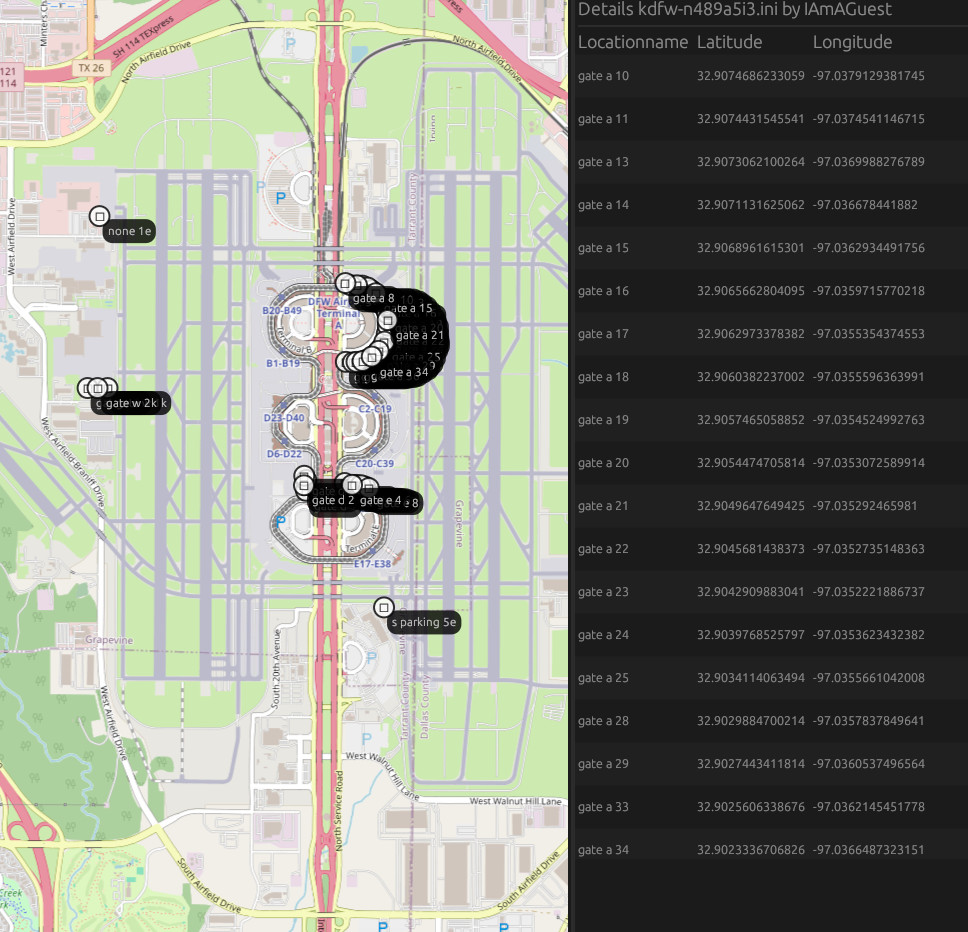The height and width of the screenshot is (932, 968).
Task: Click gate a 13 in the details table
Action: coord(772,162)
